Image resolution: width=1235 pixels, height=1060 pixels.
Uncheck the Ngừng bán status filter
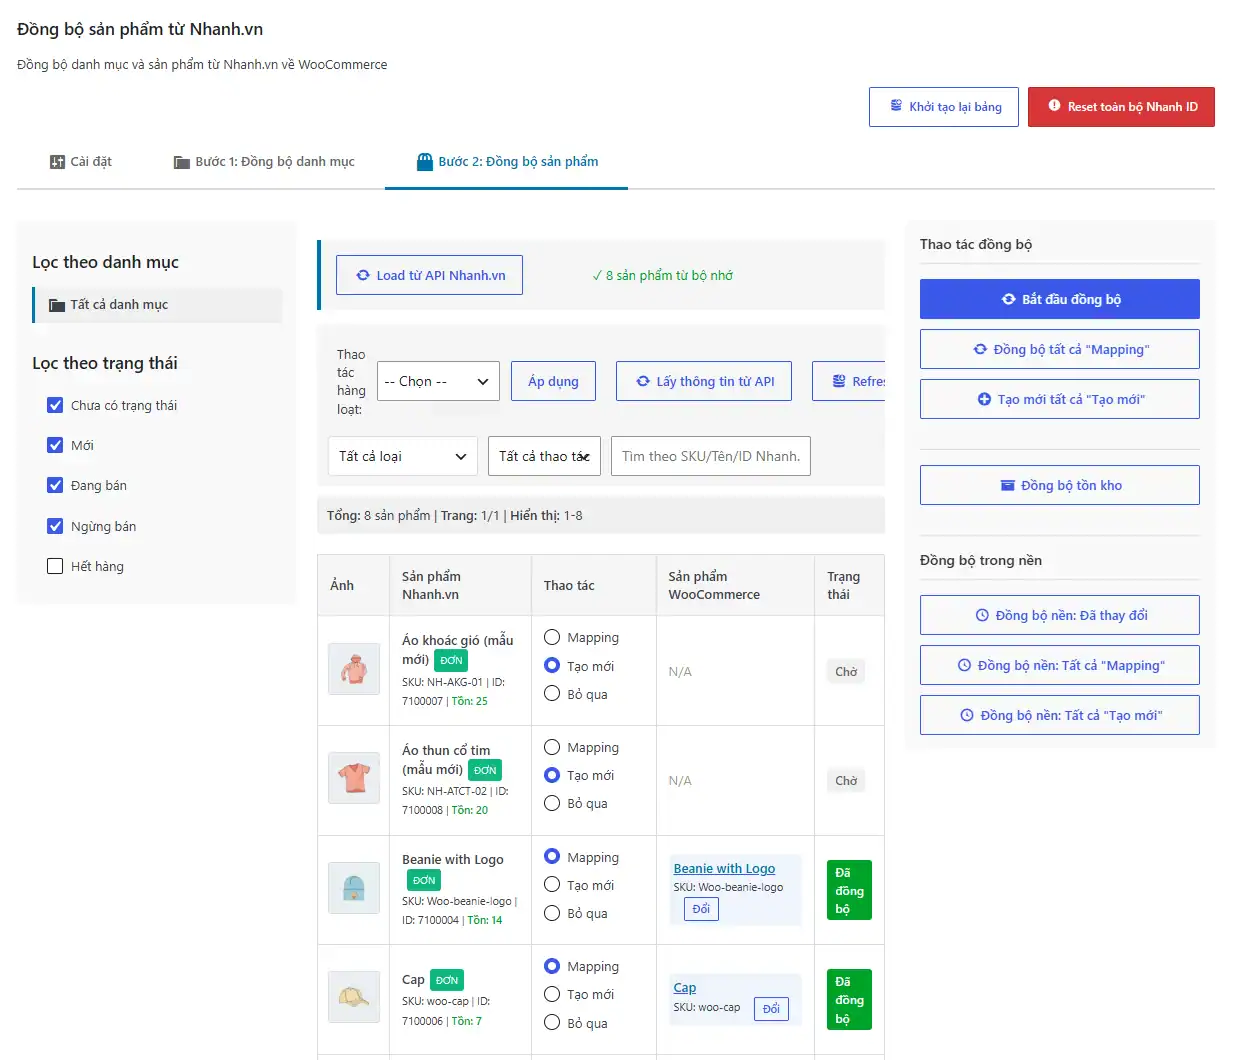(x=55, y=526)
